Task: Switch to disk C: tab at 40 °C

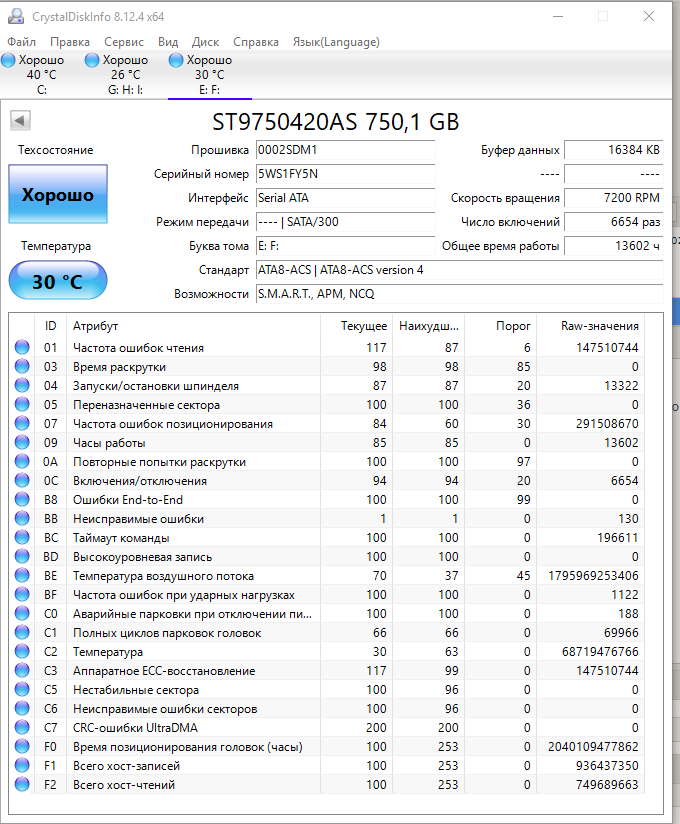Action: pyautogui.click(x=41, y=75)
